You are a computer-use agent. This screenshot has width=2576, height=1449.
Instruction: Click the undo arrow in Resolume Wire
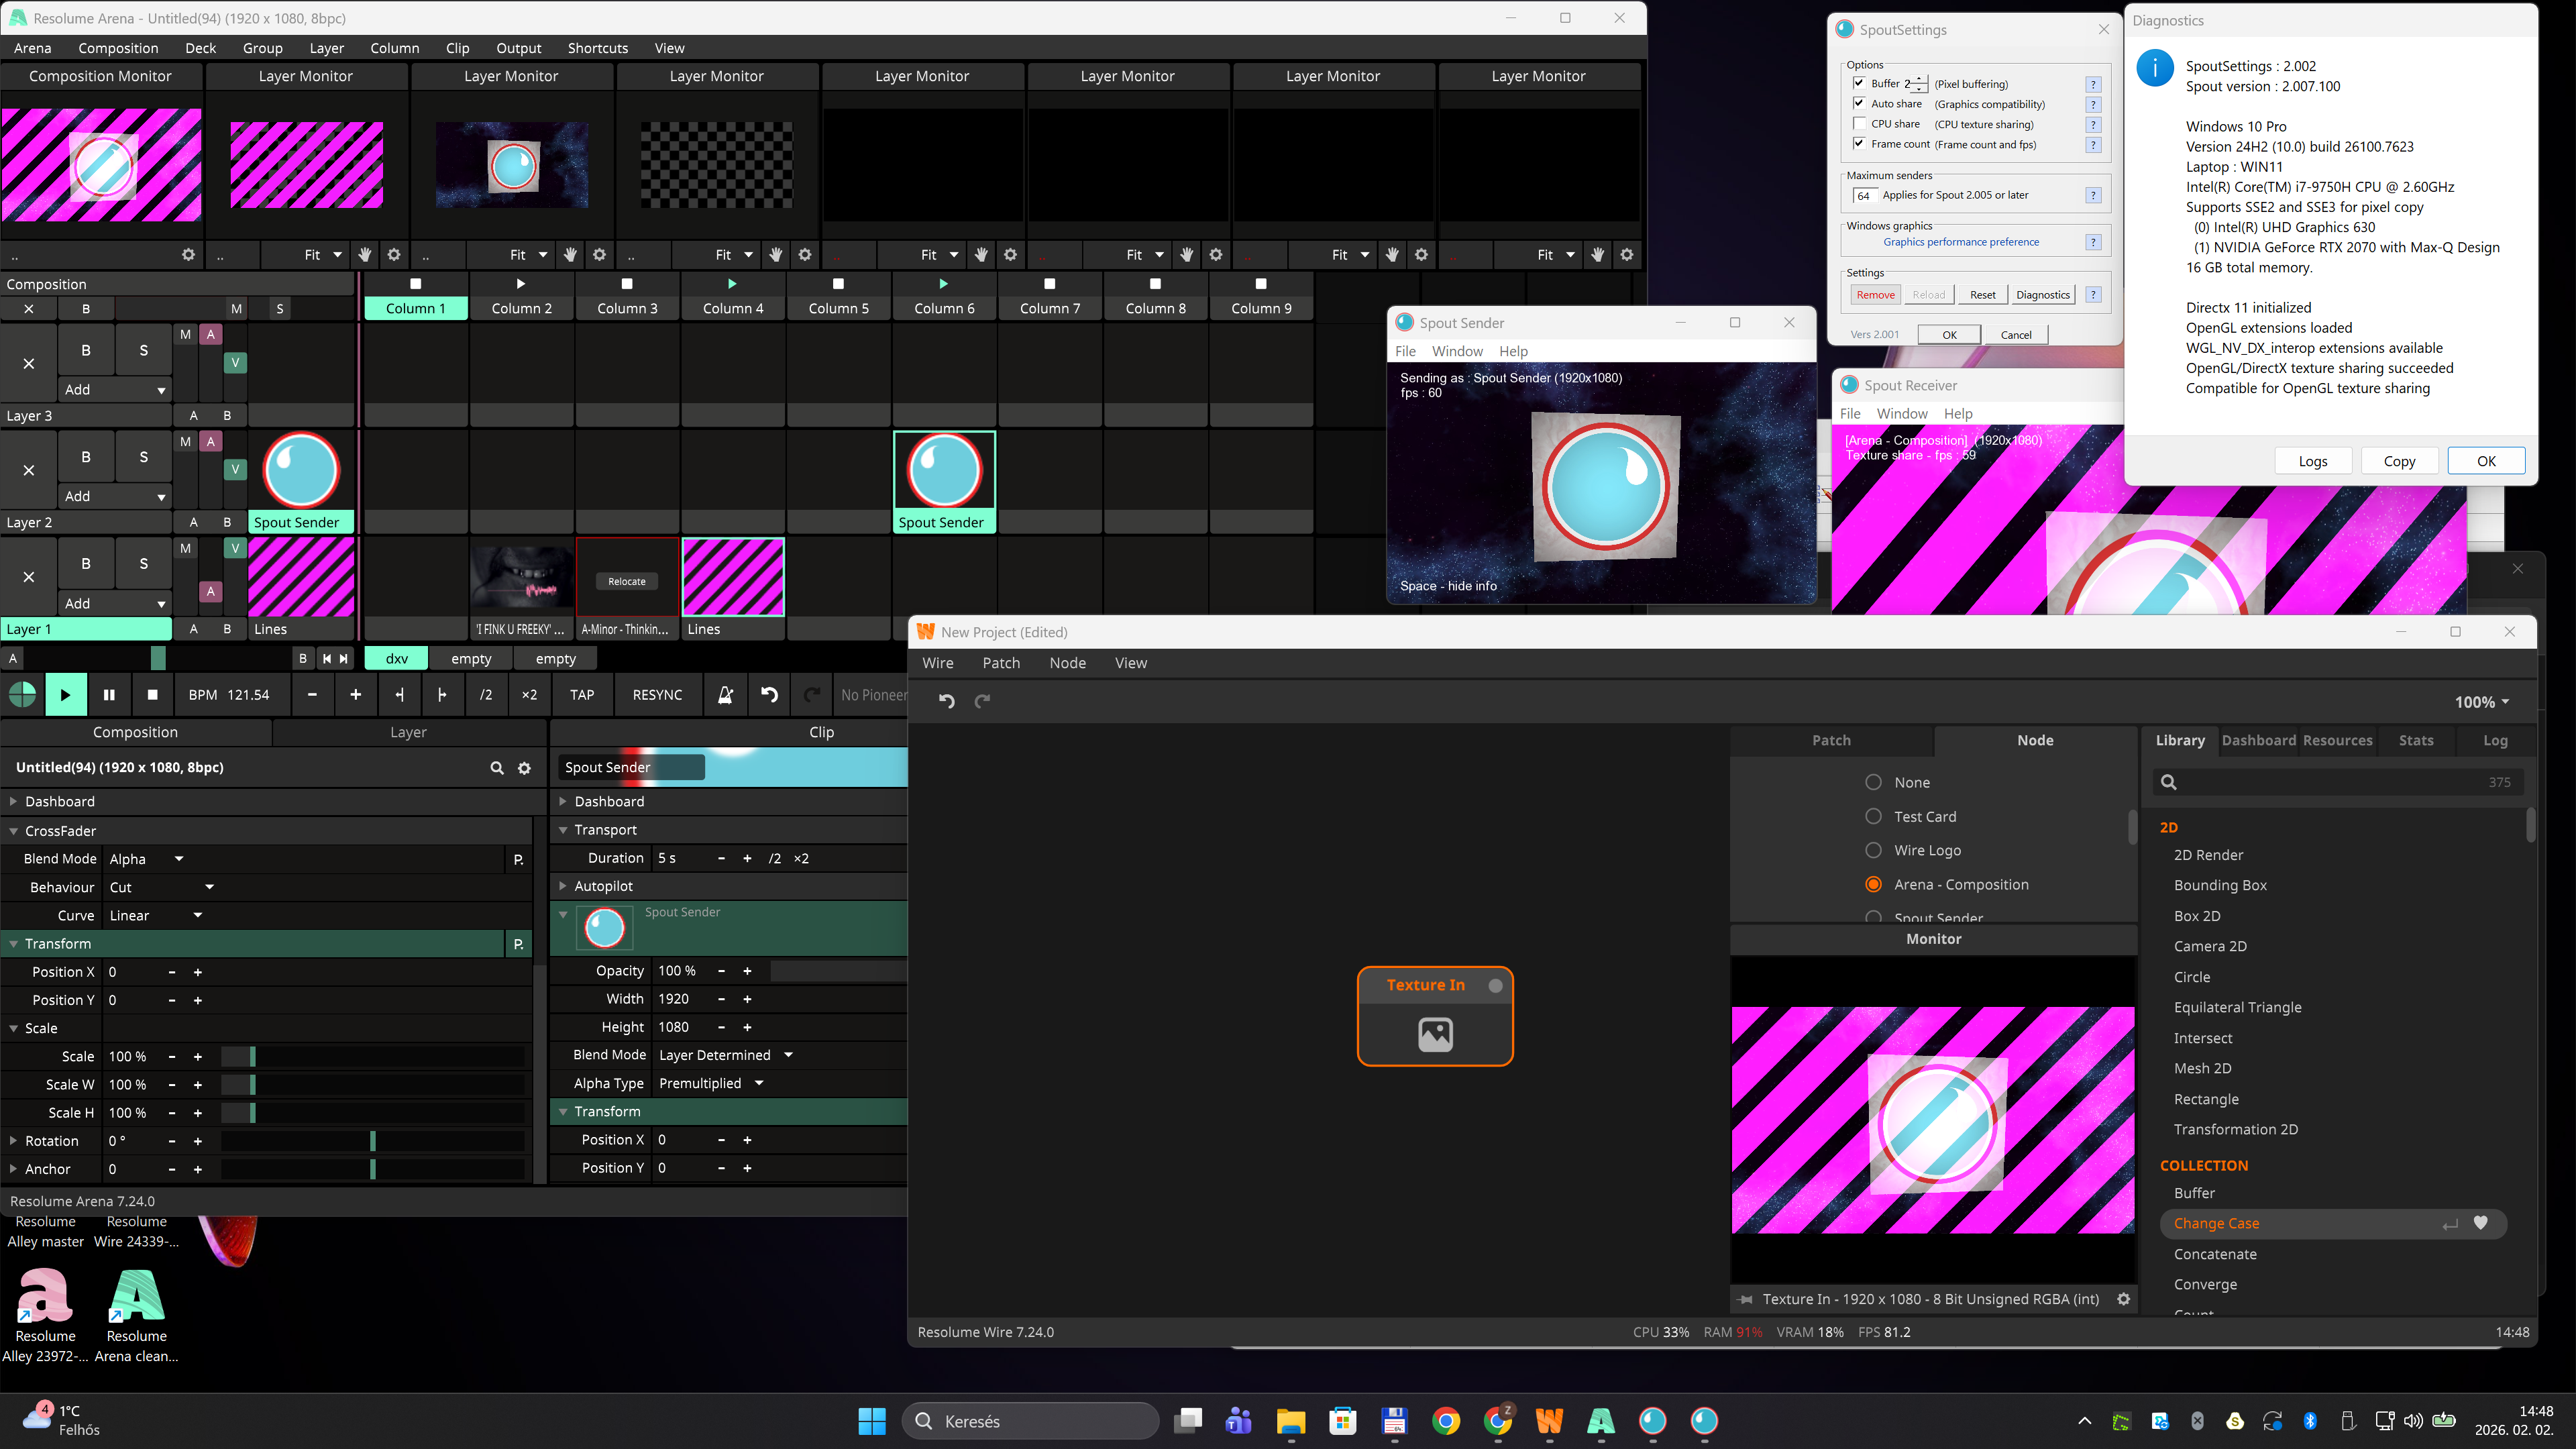946,701
